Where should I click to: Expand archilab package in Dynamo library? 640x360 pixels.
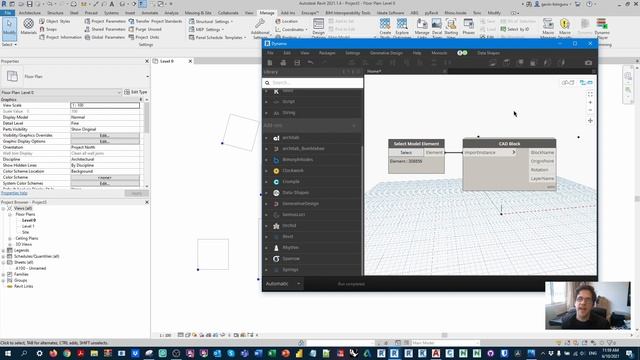(267, 138)
